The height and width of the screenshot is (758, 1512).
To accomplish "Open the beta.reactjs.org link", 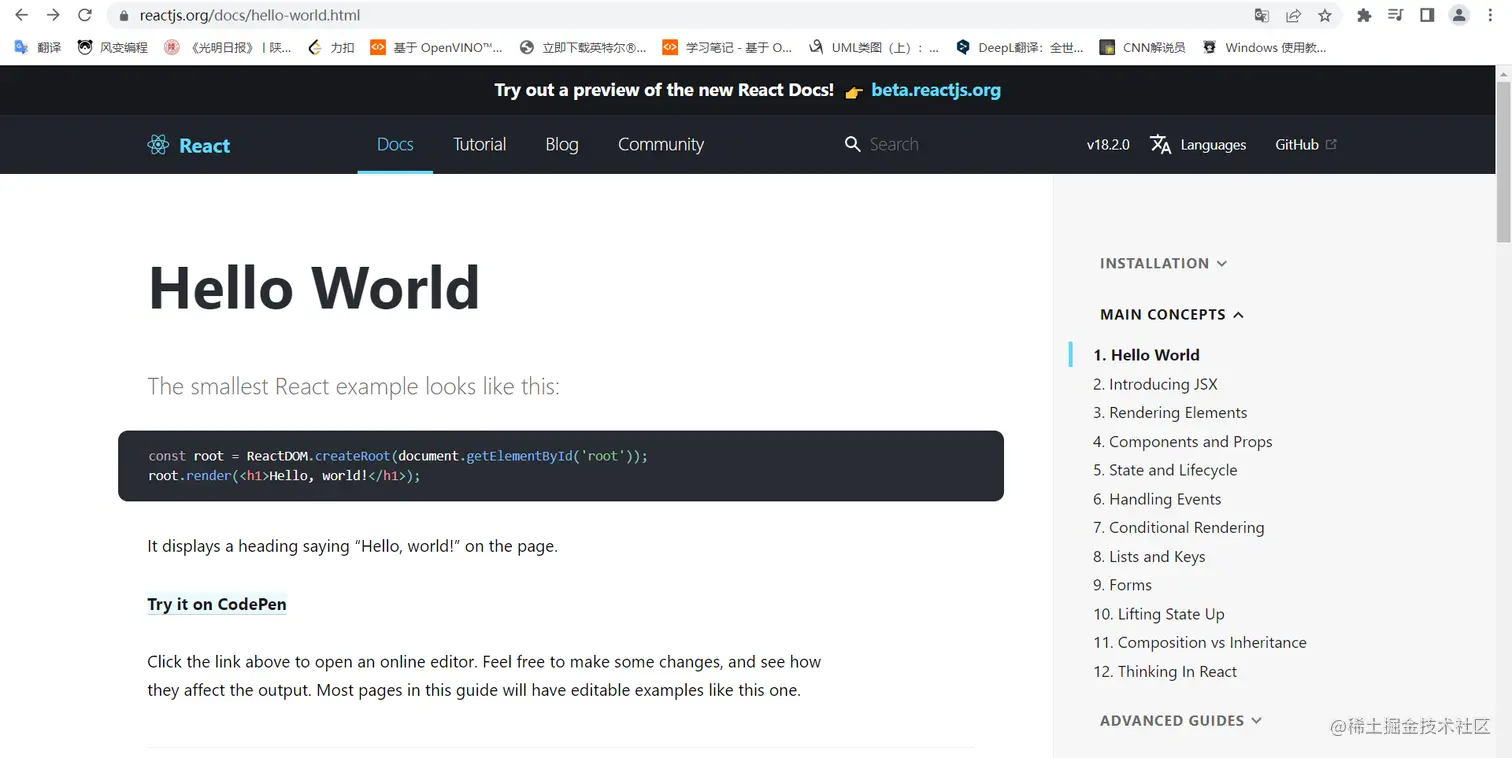I will click(x=936, y=90).
